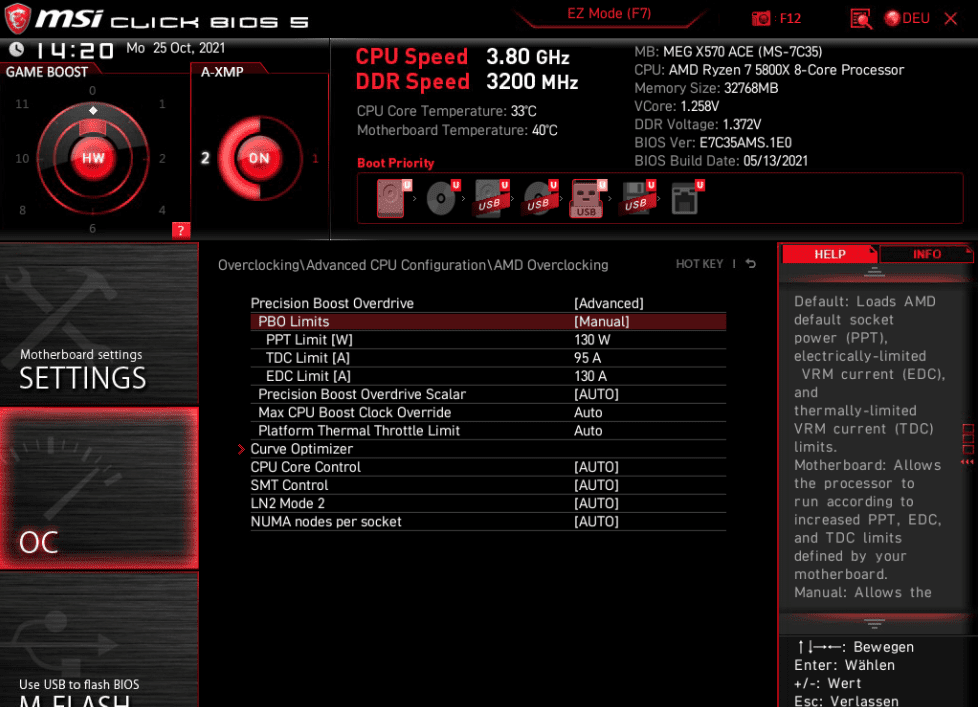Open the M-FLASH BIOS update section
Screen dimensions: 979x707
(99, 640)
